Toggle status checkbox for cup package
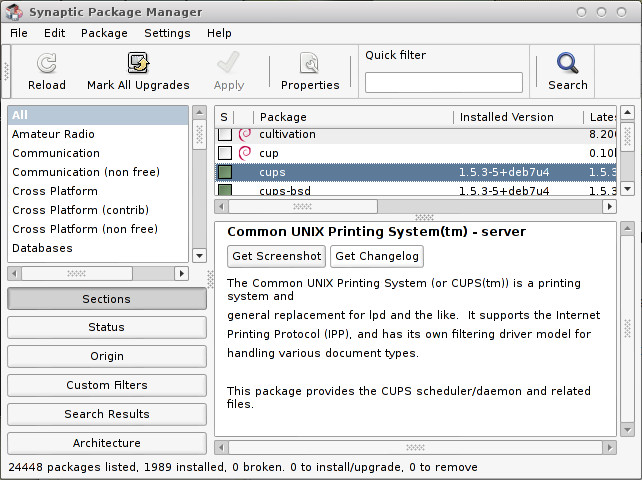The height and width of the screenshot is (480, 642). pyautogui.click(x=225, y=153)
